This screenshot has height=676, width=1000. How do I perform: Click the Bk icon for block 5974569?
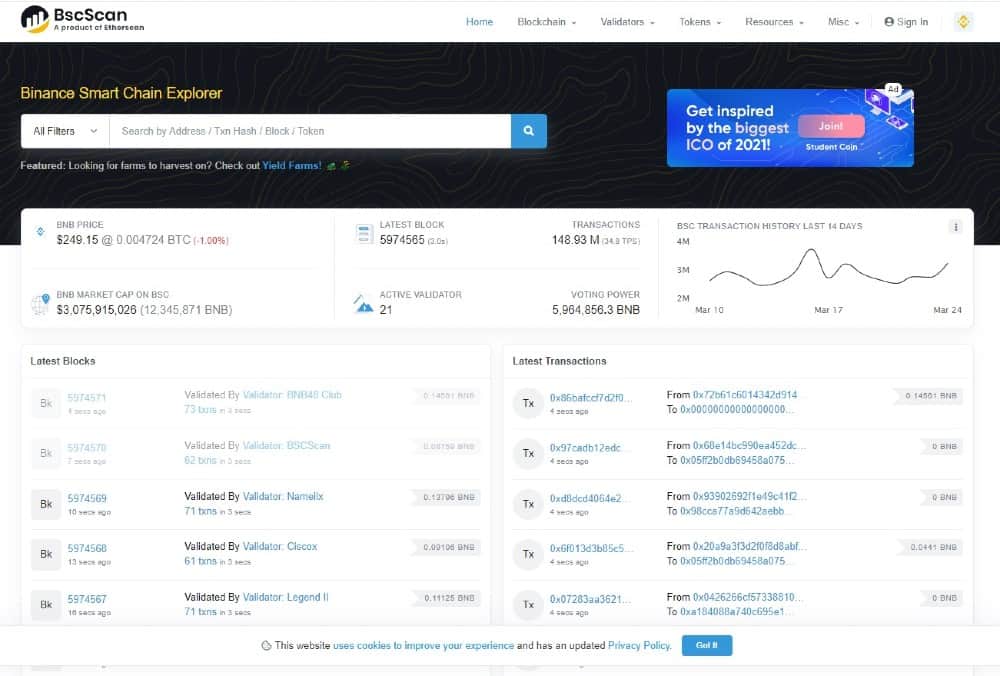coord(46,504)
